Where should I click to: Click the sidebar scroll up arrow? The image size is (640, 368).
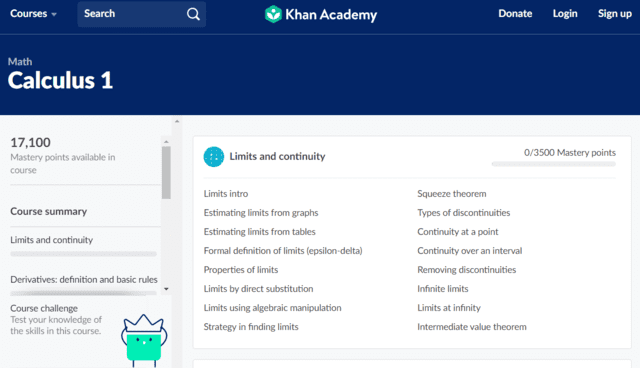coord(166,142)
